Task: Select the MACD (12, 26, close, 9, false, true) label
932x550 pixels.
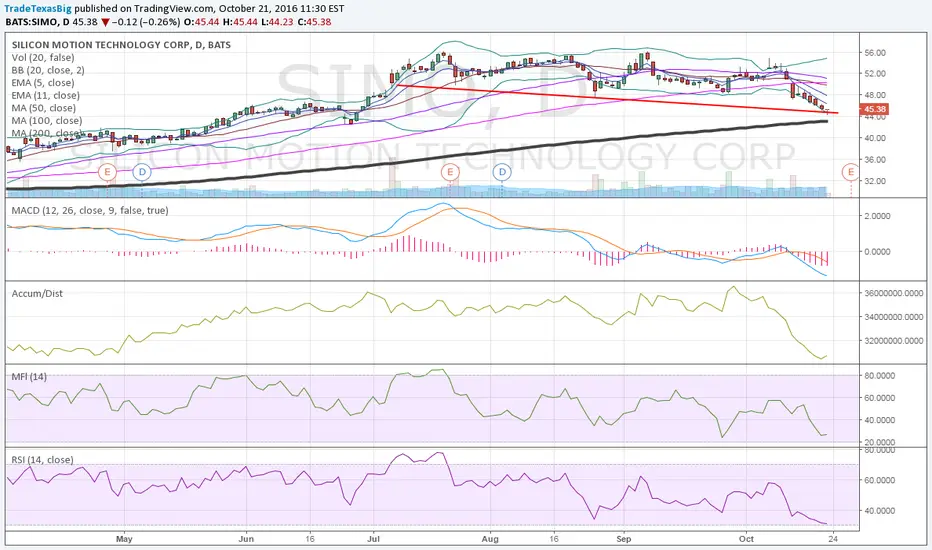Action: (90, 210)
